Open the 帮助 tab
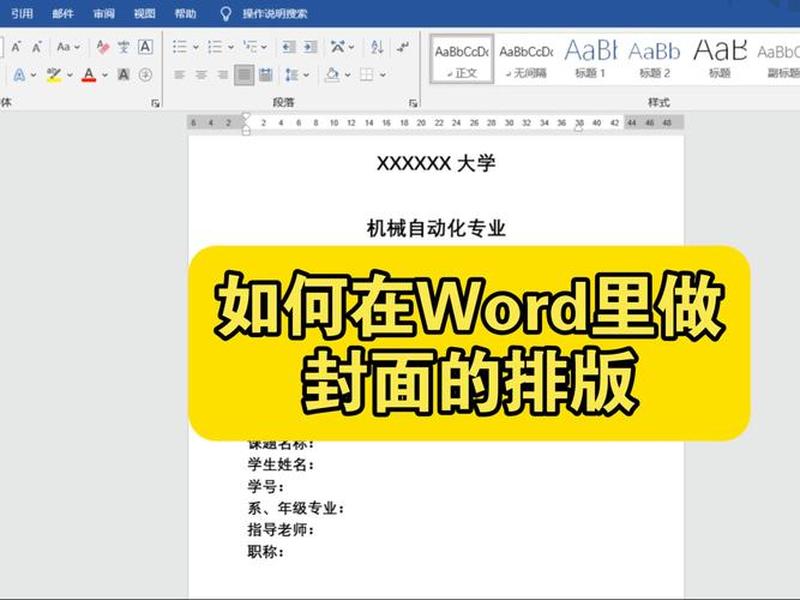800x600 pixels. pos(185,13)
